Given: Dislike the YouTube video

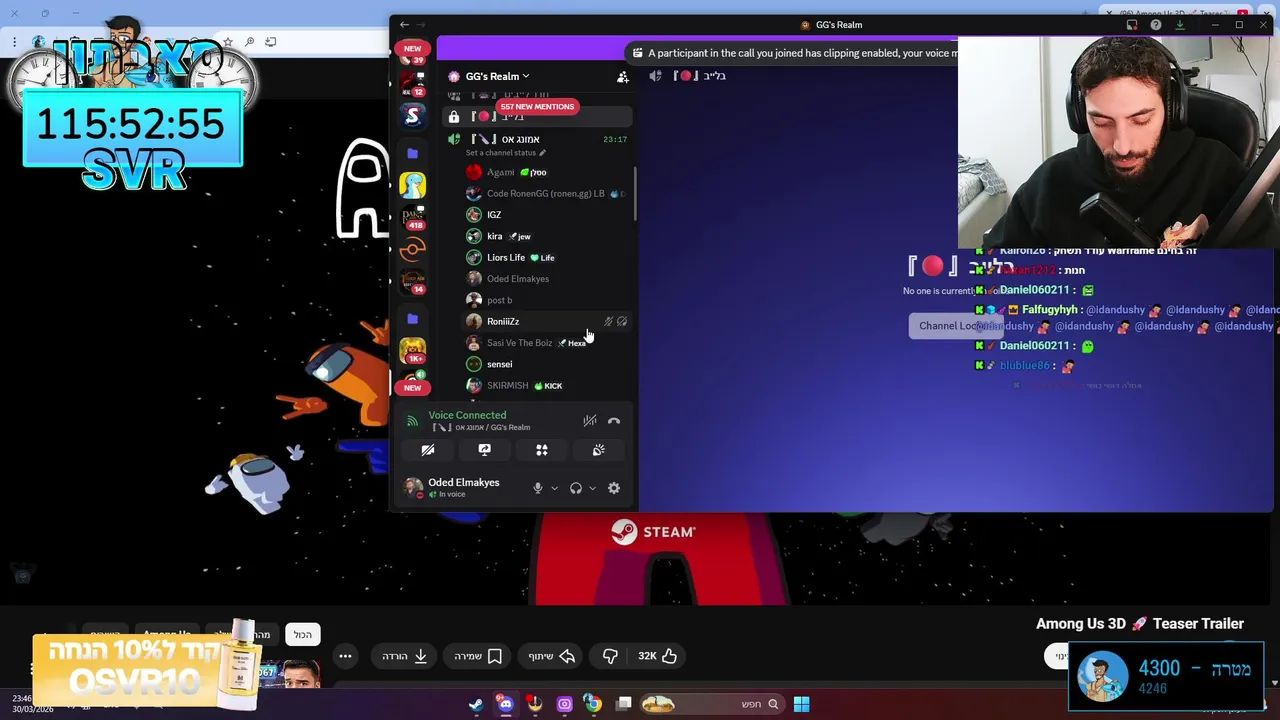Looking at the screenshot, I should point(610,656).
